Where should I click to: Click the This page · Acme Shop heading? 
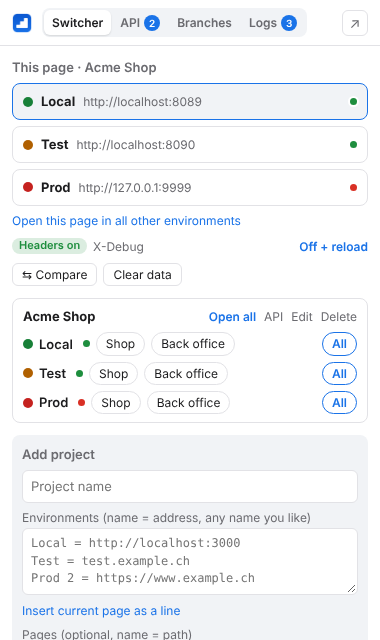[84, 67]
